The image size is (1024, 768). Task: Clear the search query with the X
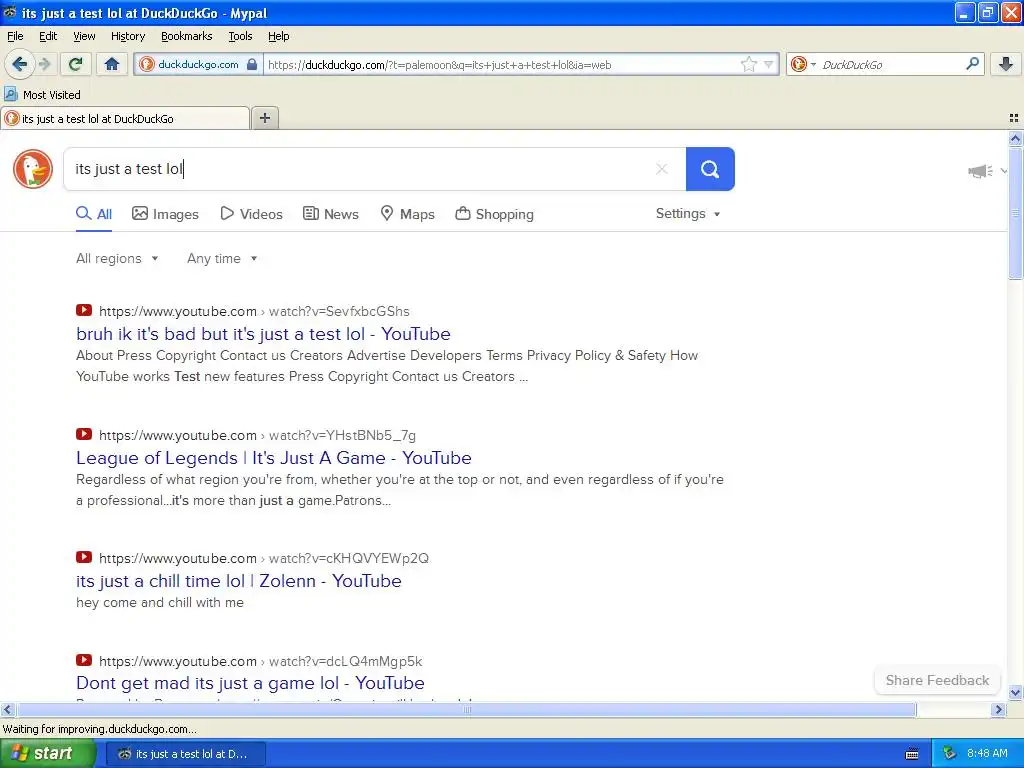pyautogui.click(x=662, y=169)
